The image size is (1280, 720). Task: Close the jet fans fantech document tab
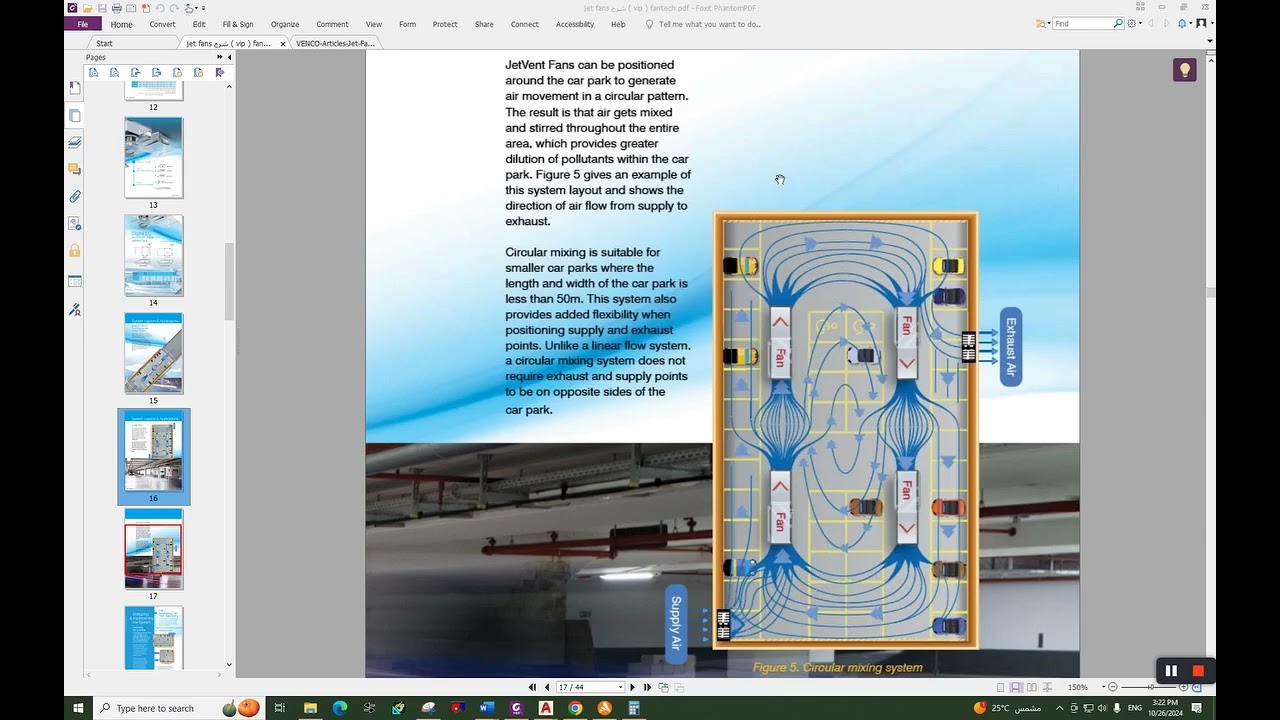pyautogui.click(x=283, y=44)
